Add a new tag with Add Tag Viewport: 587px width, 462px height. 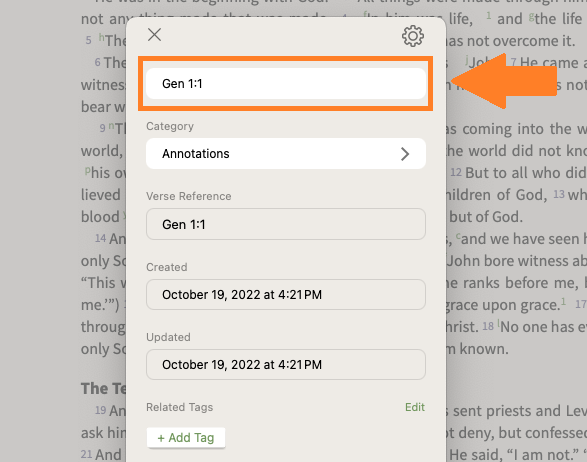[x=186, y=438]
